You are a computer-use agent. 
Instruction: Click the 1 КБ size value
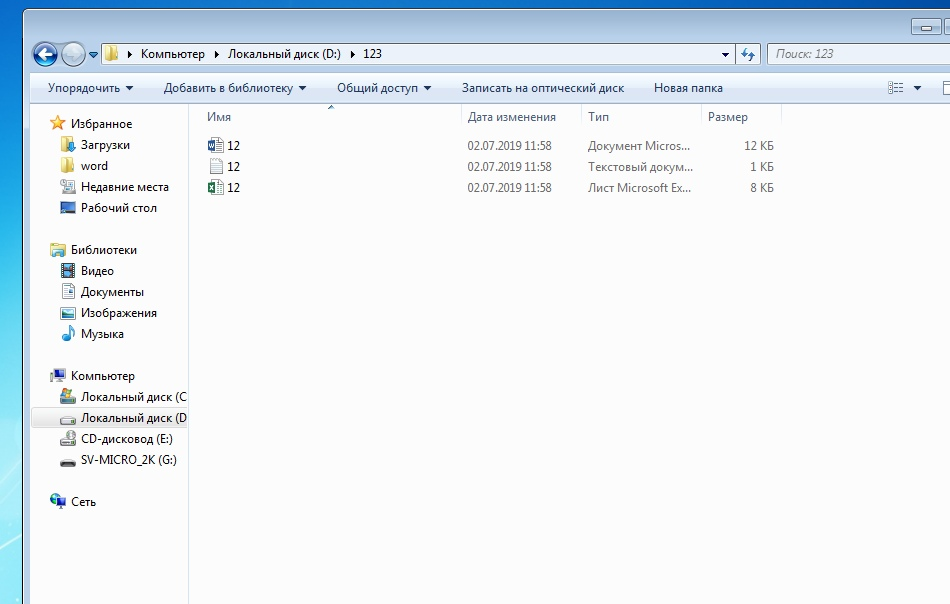point(762,167)
